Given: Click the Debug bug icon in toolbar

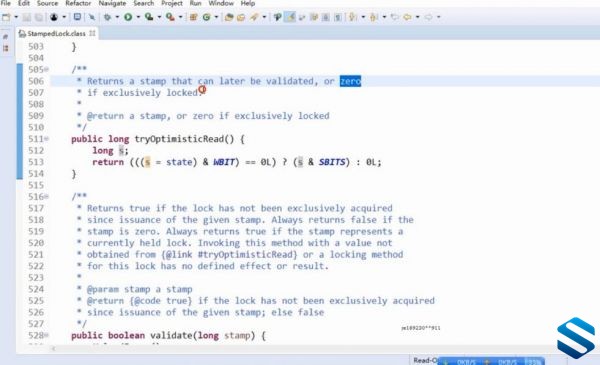Looking at the screenshot, I should click(108, 17).
